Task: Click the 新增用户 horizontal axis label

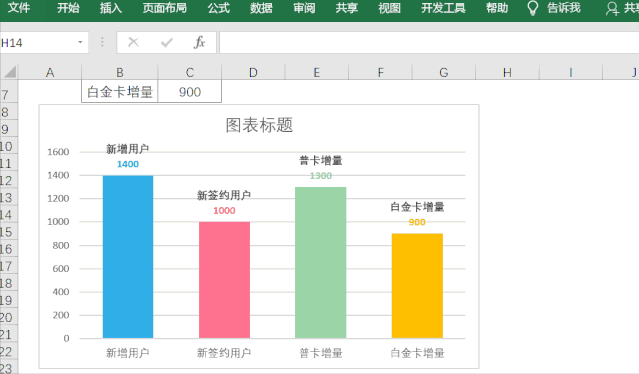Action: pos(128,353)
